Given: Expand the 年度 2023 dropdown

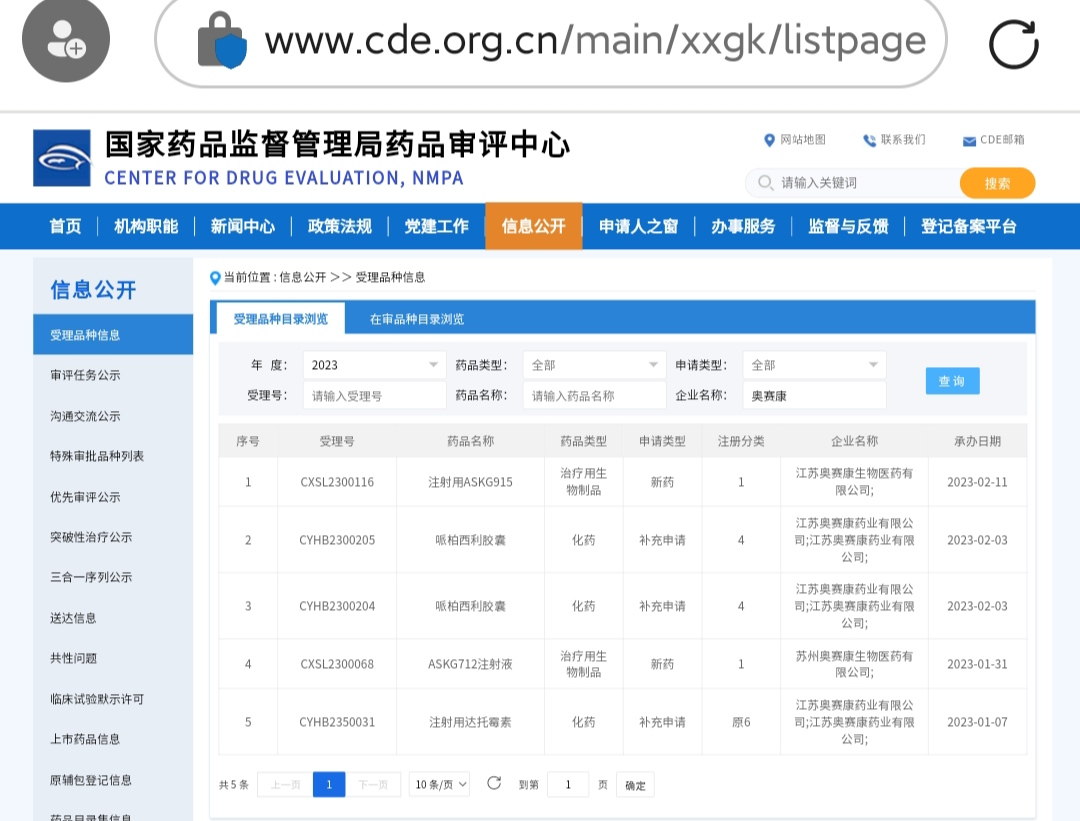Looking at the screenshot, I should (x=374, y=365).
